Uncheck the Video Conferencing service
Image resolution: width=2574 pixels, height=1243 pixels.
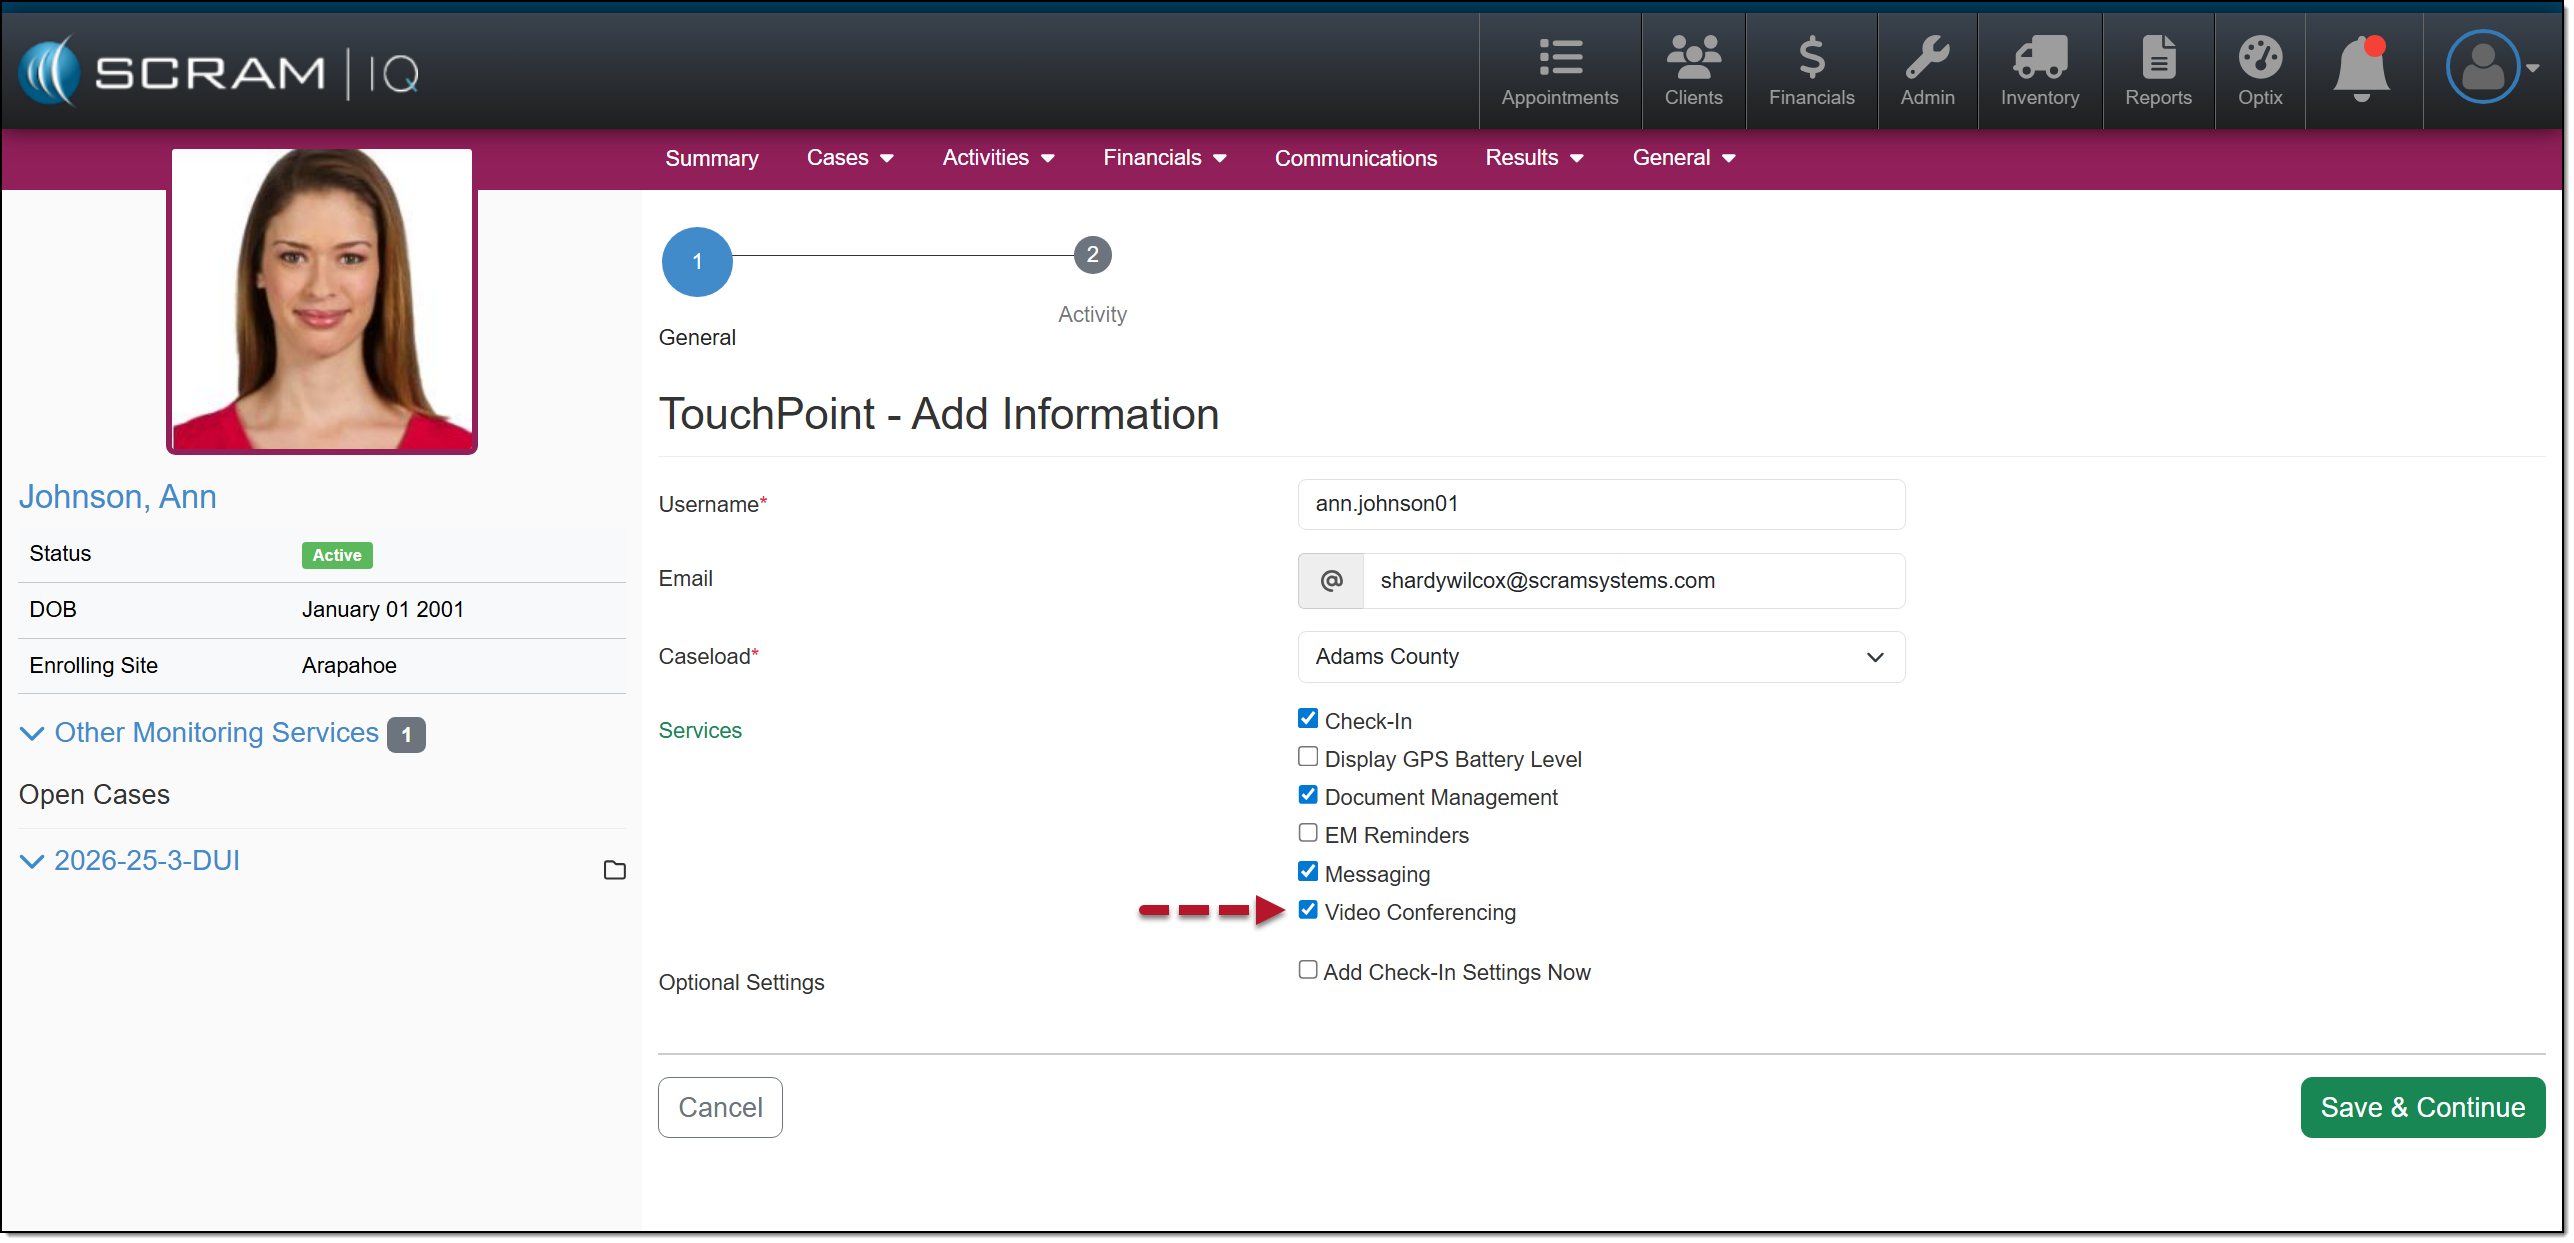coord(1307,910)
